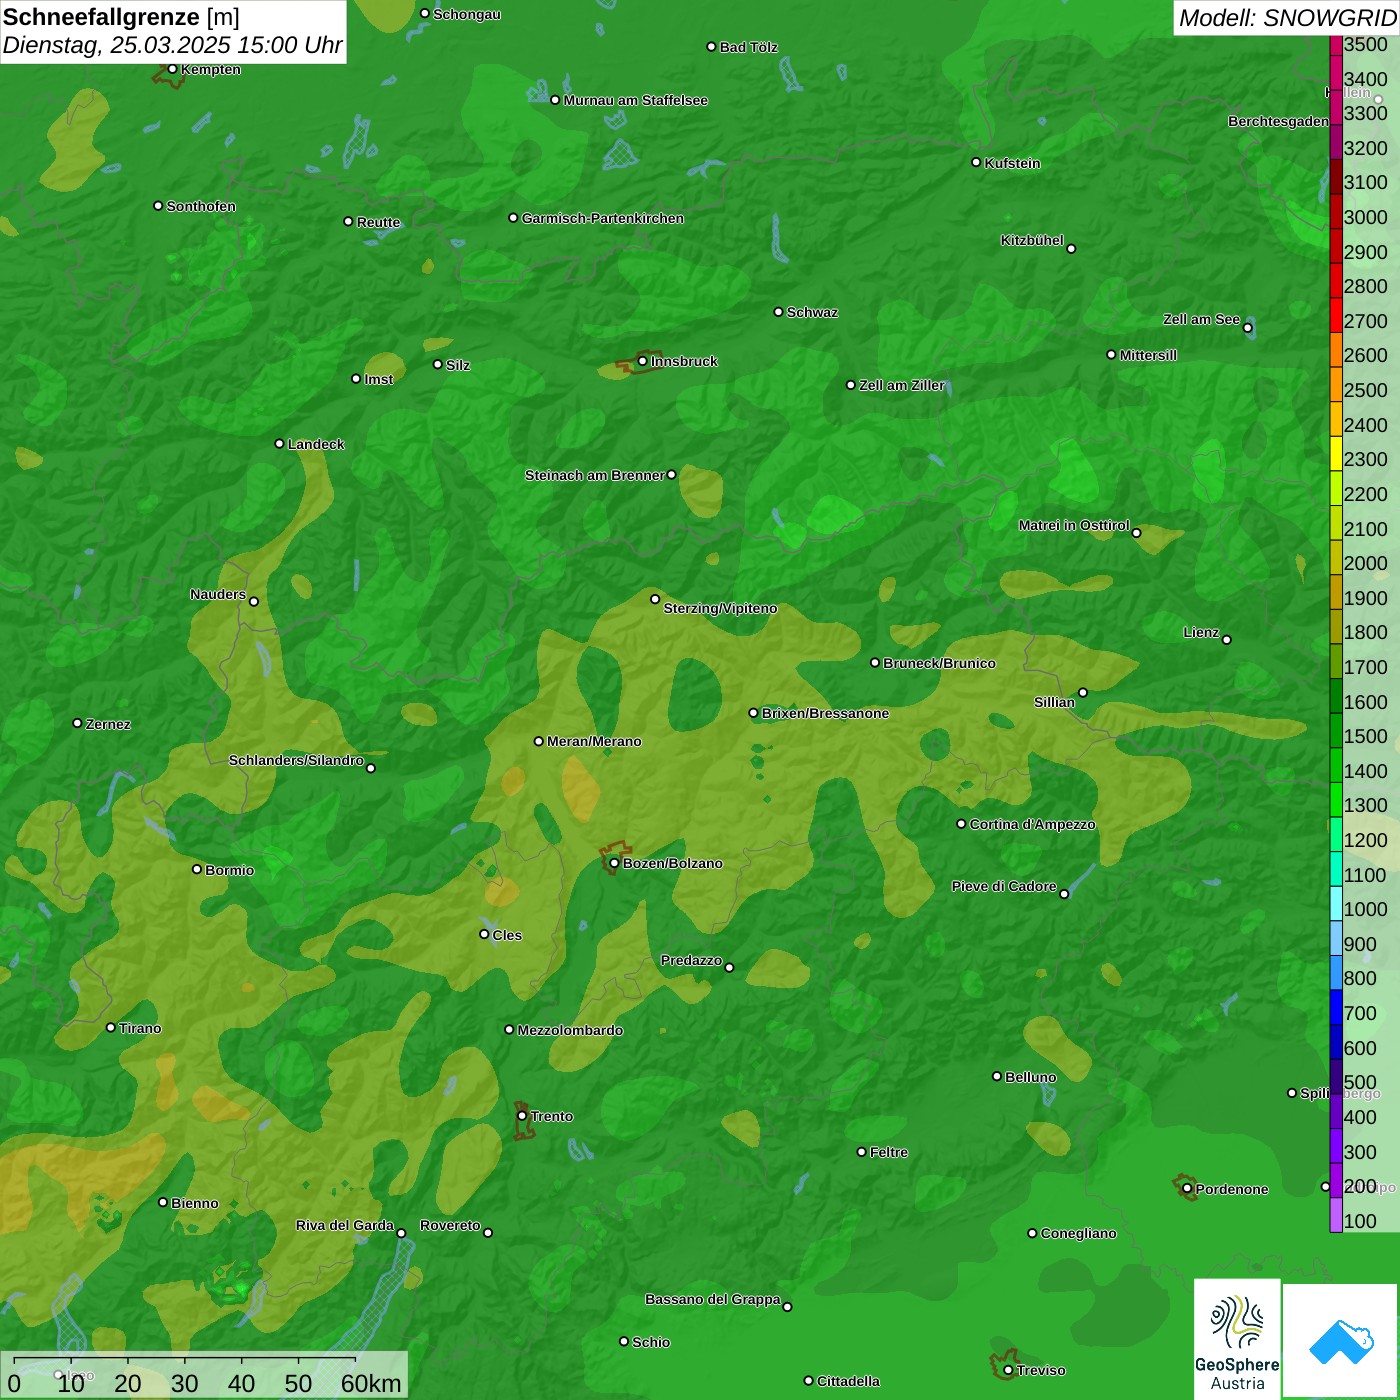The height and width of the screenshot is (1400, 1400).
Task: Click the Sillian label
Action: click(x=1054, y=702)
